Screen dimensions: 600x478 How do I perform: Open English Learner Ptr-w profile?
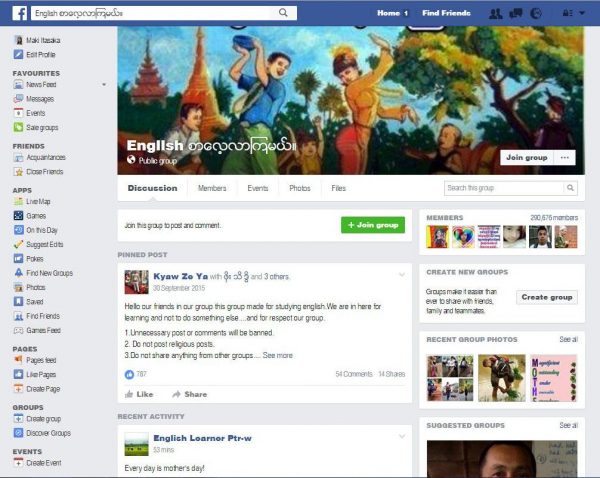point(202,438)
